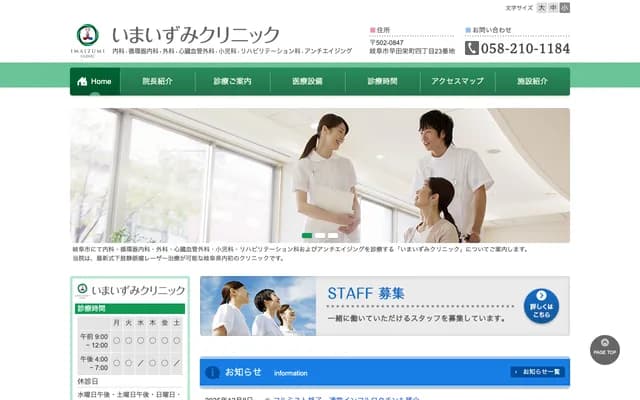Select the first green slider dot

307,236
